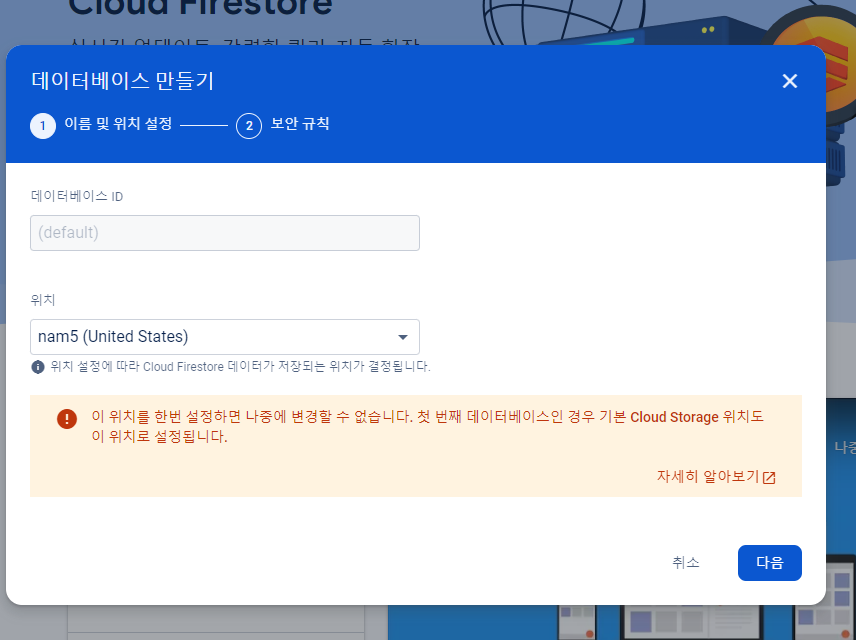The image size is (856, 640).
Task: Close the 데이터베이스 만들기 dialog with X
Action: [x=789, y=81]
